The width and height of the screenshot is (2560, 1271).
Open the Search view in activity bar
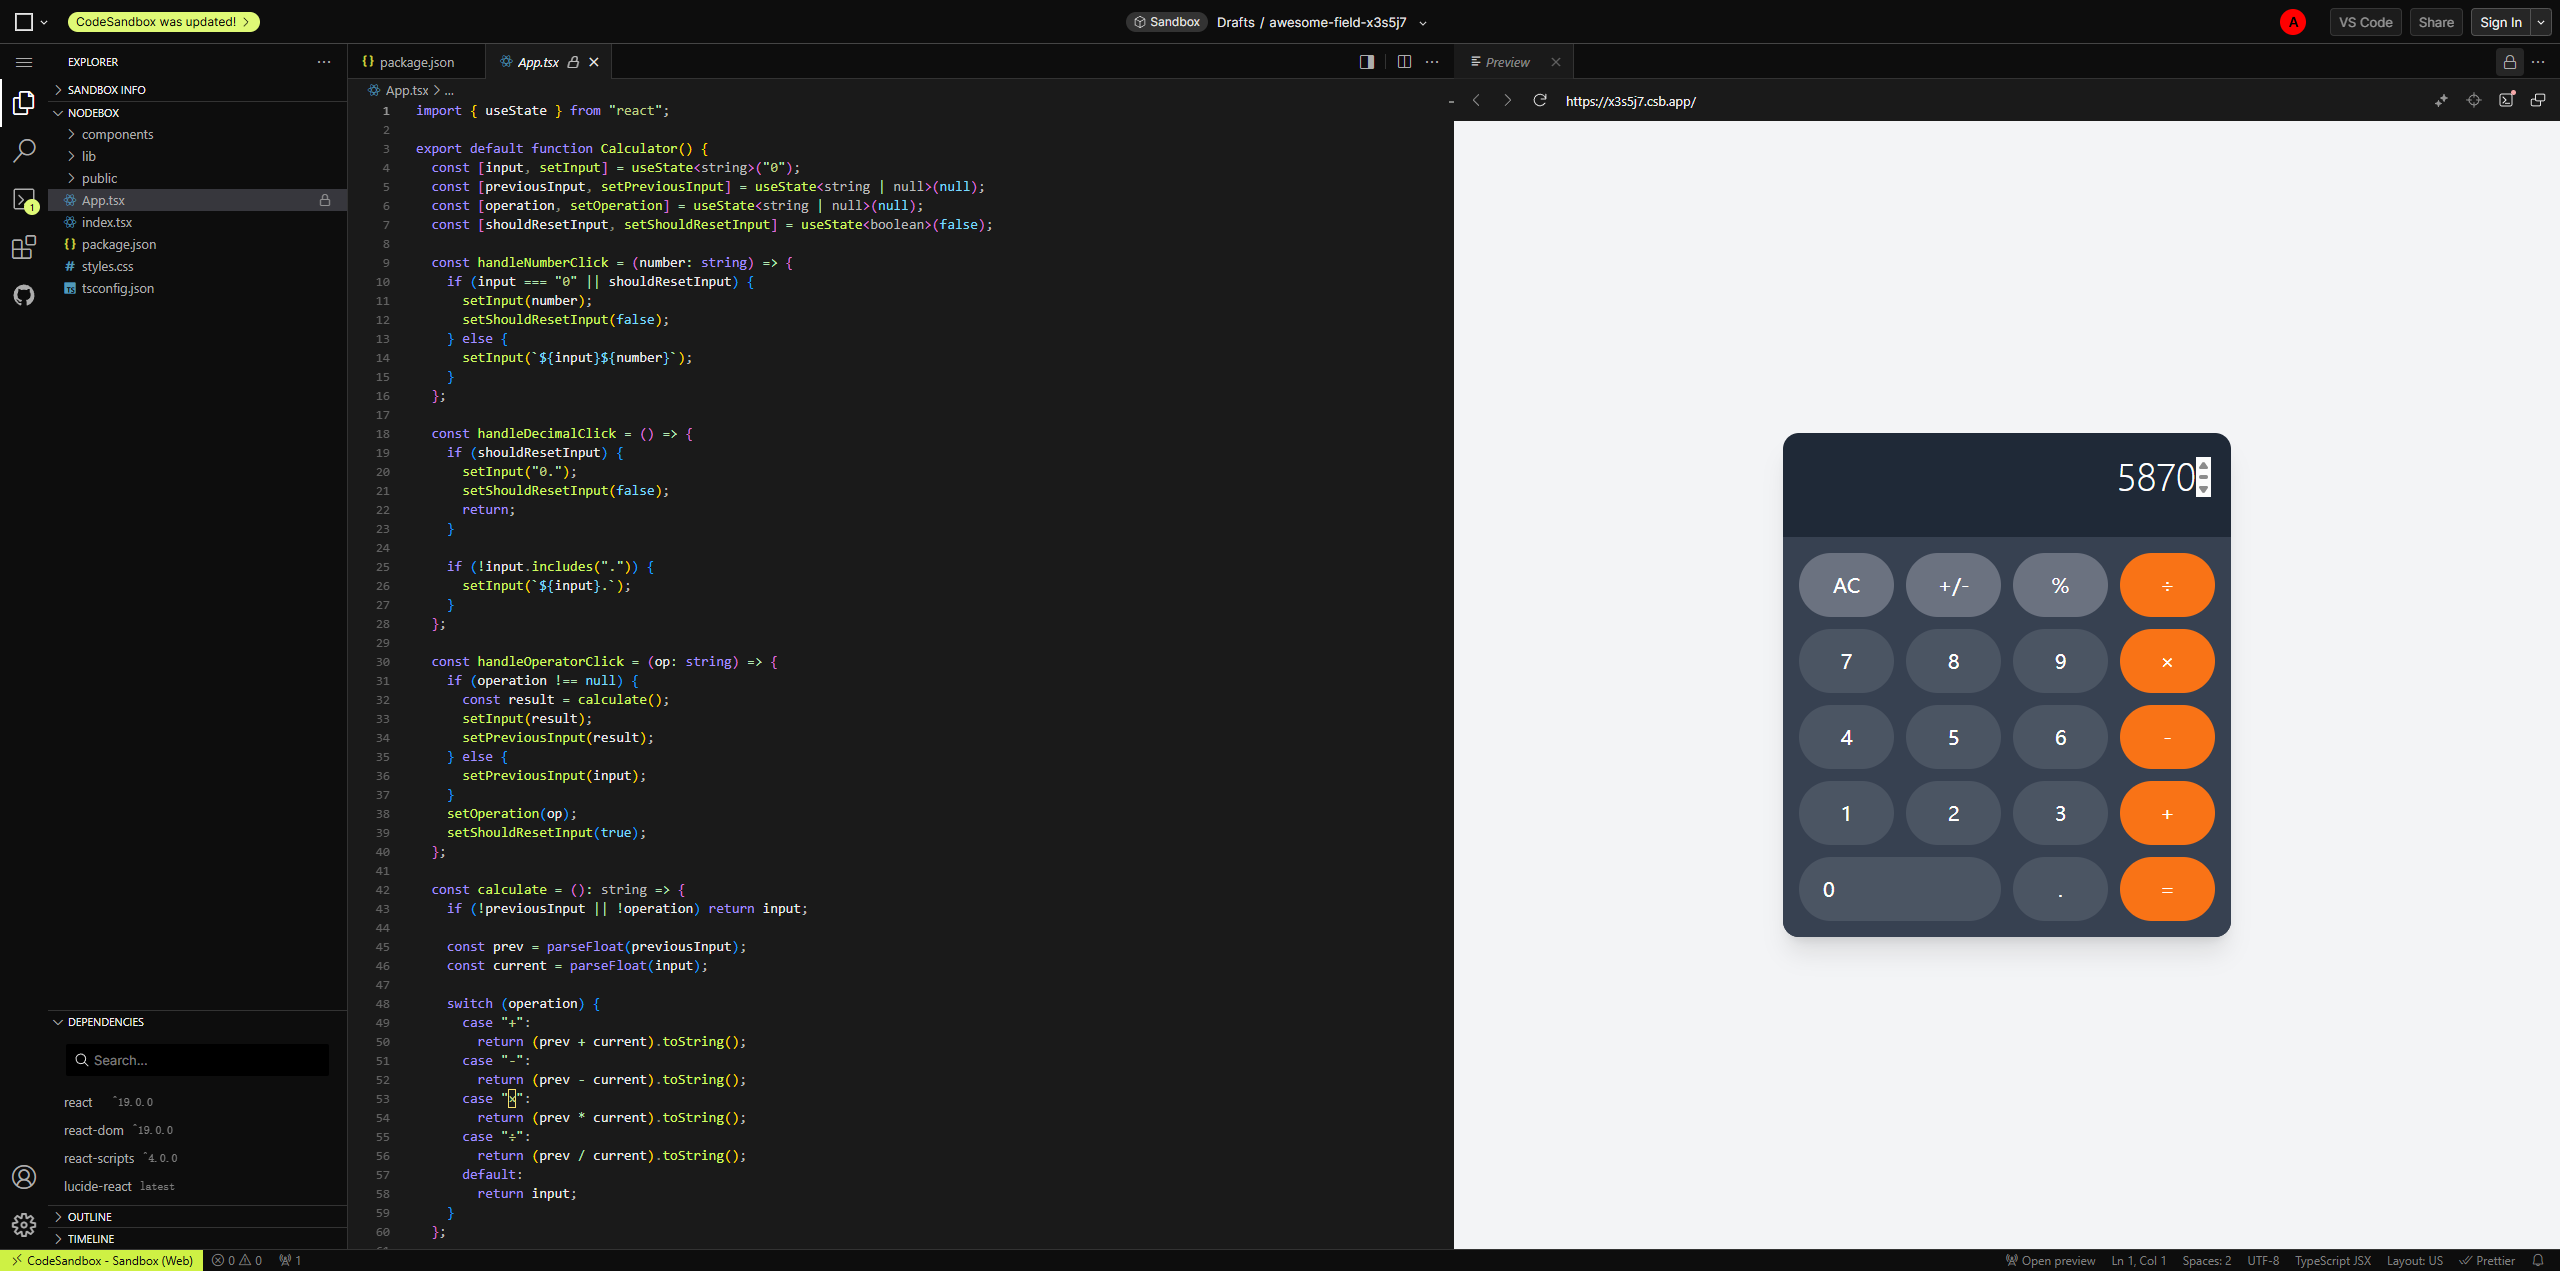(x=24, y=151)
